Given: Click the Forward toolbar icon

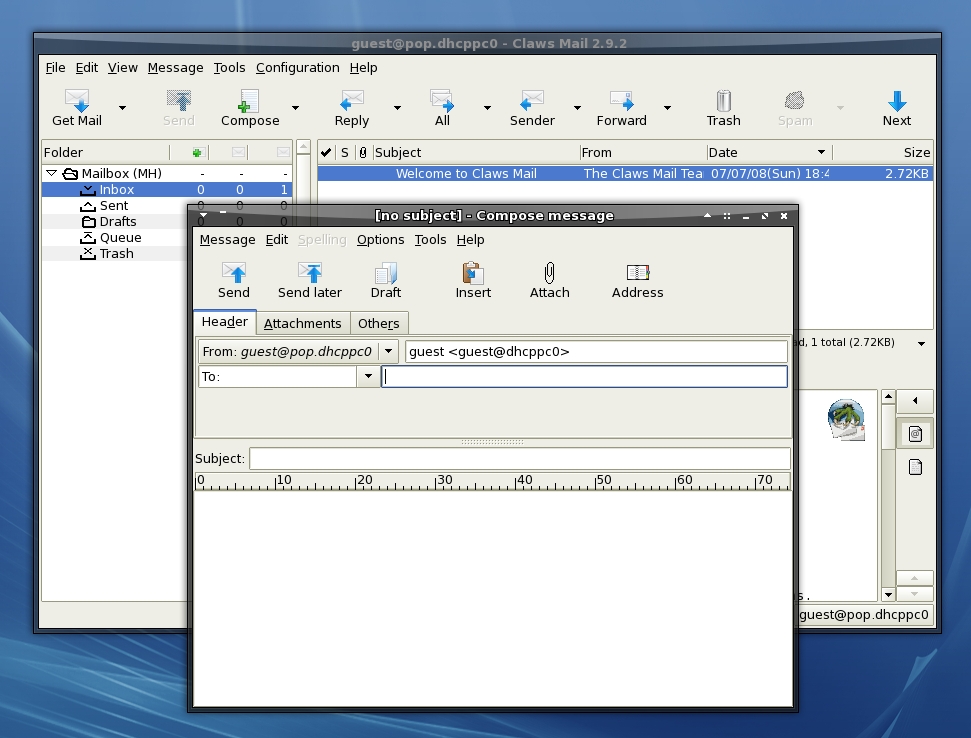Looking at the screenshot, I should [x=621, y=100].
